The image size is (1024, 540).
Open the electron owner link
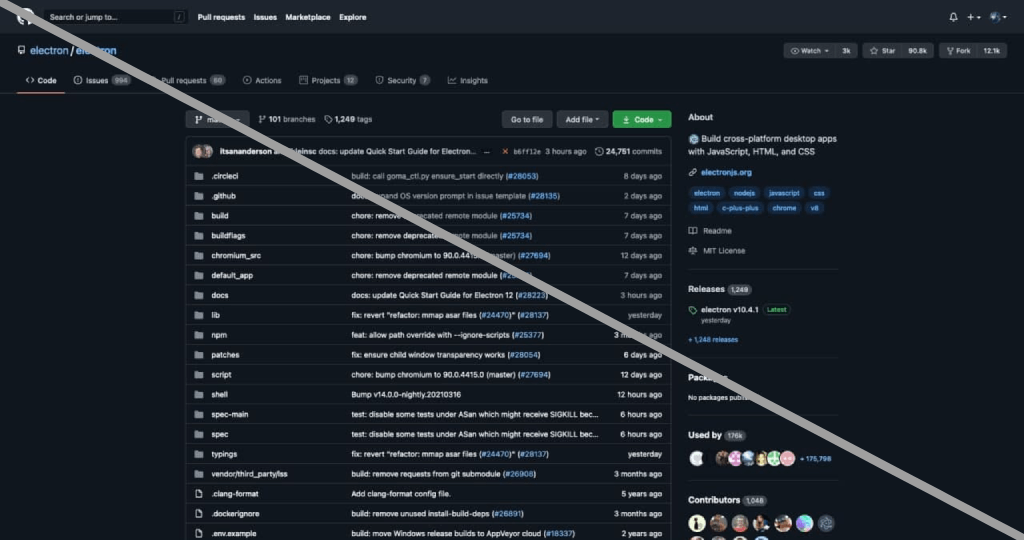pyautogui.click(x=49, y=50)
